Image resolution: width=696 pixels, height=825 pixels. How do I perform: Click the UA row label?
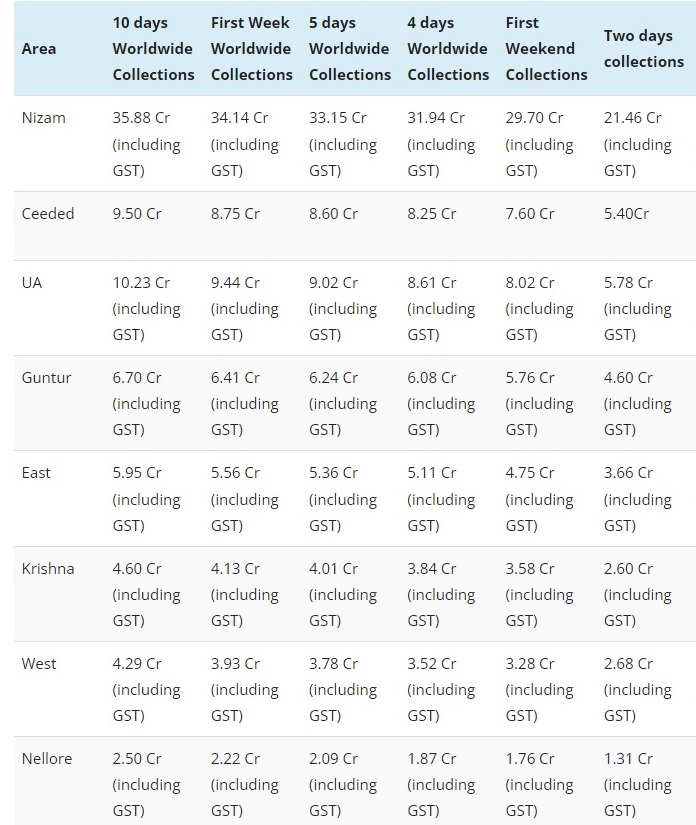tap(32, 283)
